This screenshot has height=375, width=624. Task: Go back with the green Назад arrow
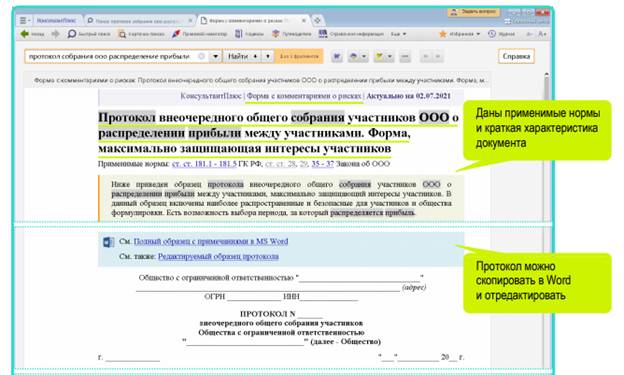point(32,34)
